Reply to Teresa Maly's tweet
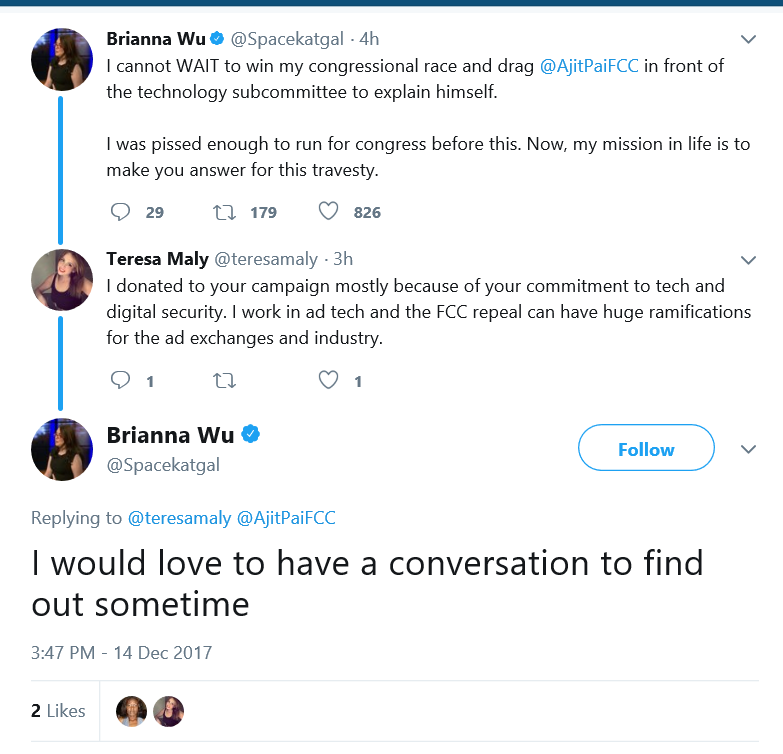Image resolution: width=783 pixels, height=754 pixels. pos(120,380)
